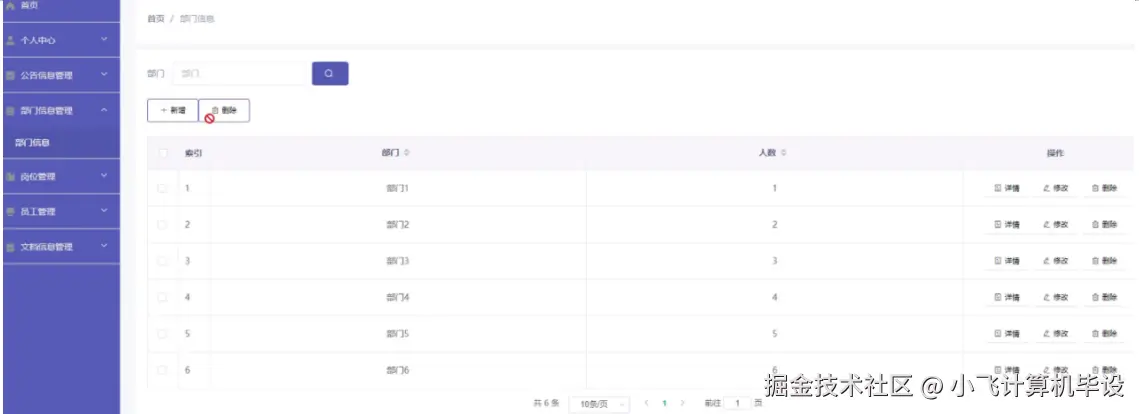
Task: Open 首页 in the sidebar menu
Action: [x=61, y=6]
